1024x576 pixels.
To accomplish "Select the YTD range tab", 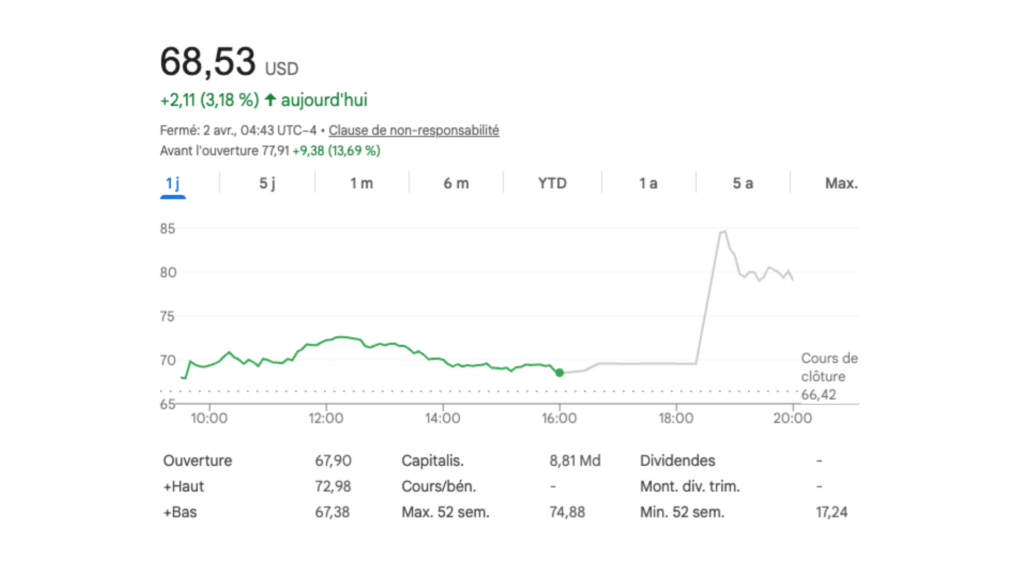I will tap(552, 183).
